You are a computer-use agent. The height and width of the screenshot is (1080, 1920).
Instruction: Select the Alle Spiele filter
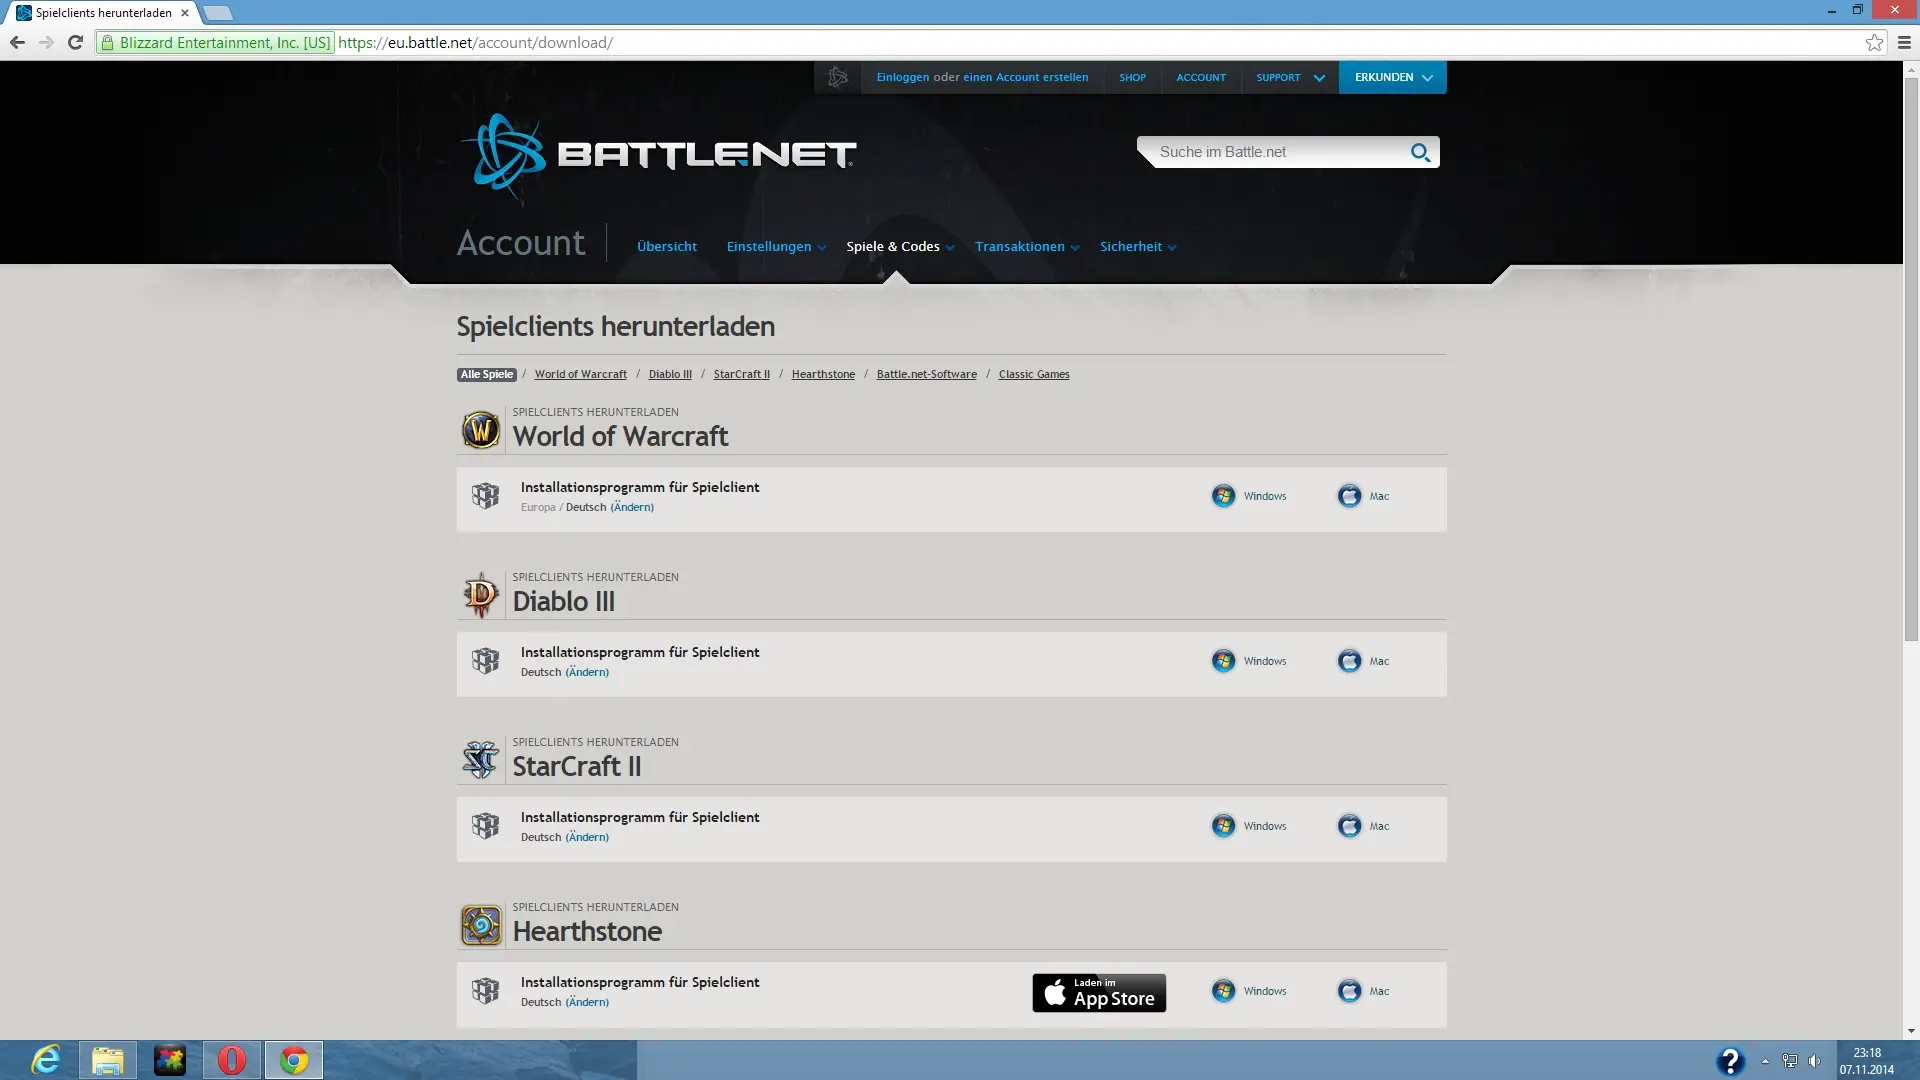pos(487,374)
